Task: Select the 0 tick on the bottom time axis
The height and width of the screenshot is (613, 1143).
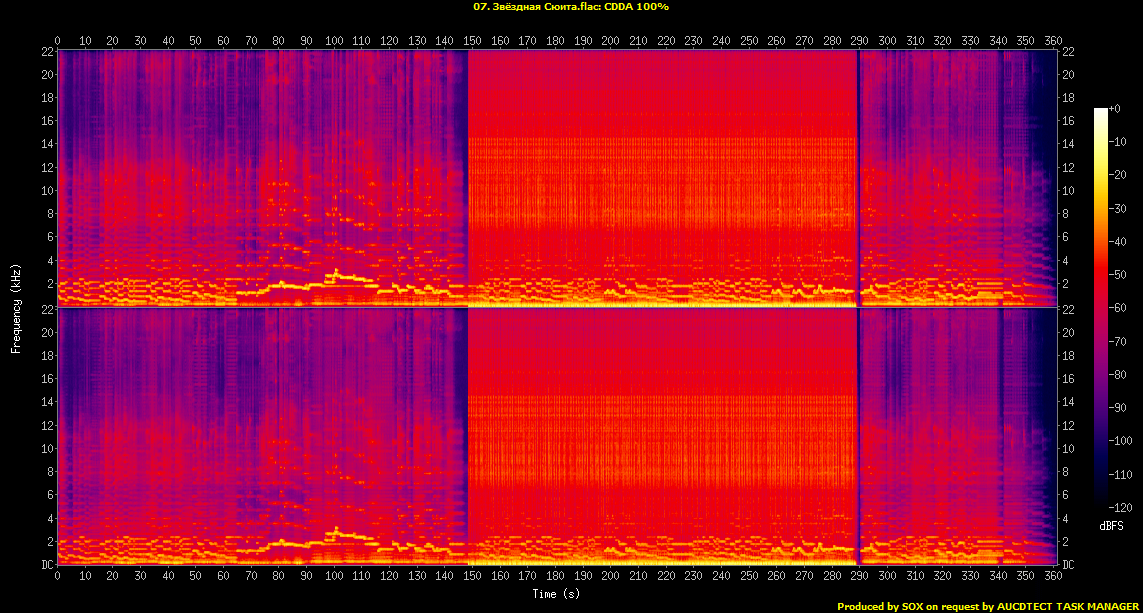Action: click(58, 577)
